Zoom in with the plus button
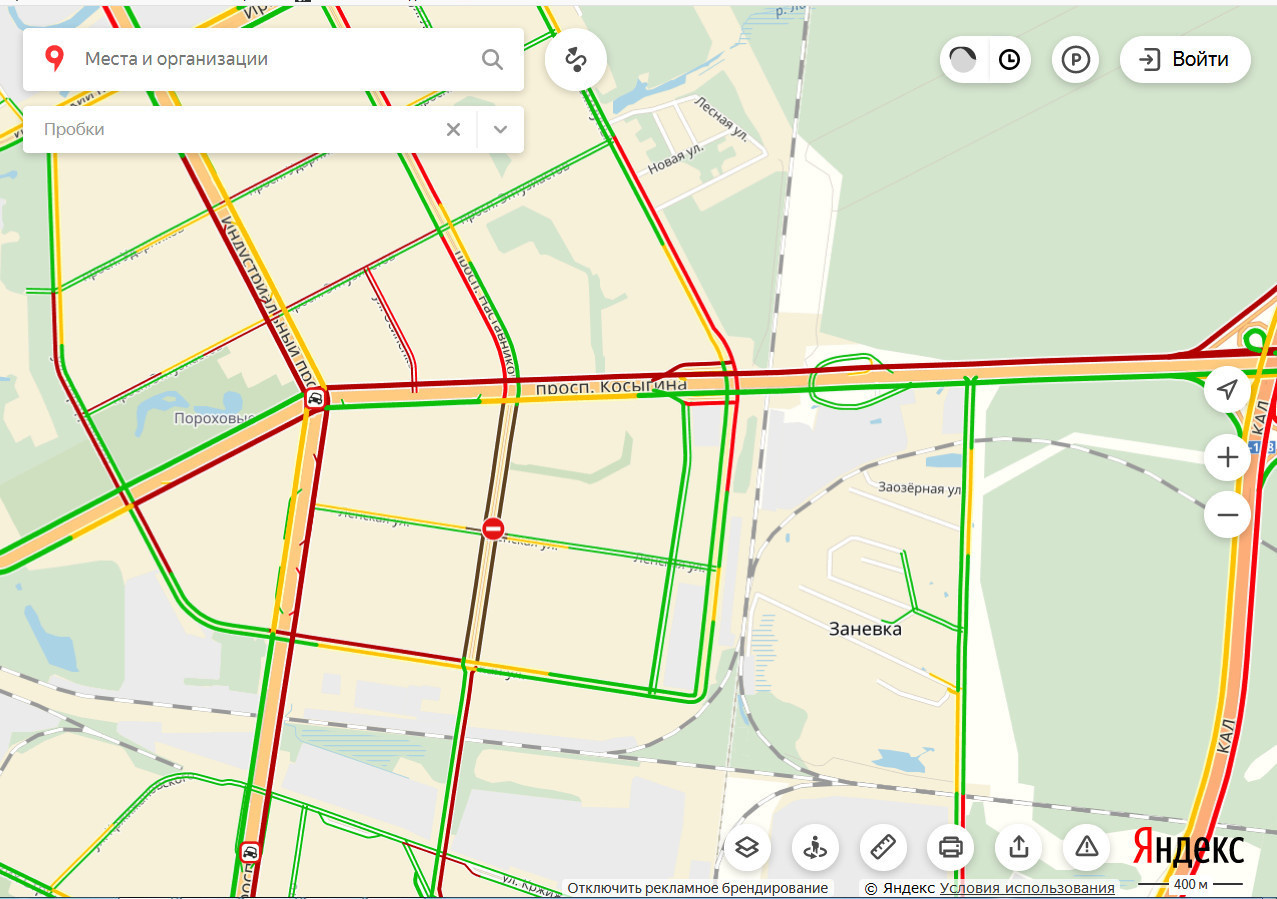1277x899 pixels. tap(1228, 459)
